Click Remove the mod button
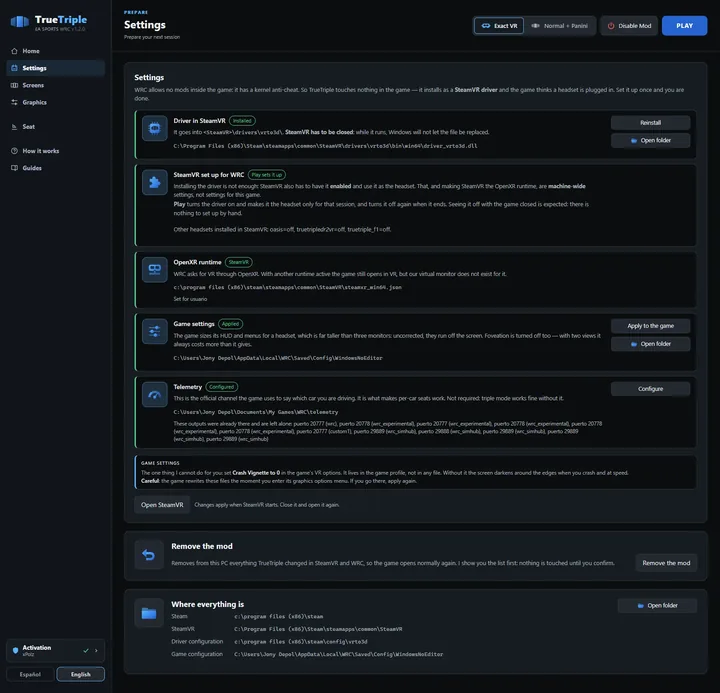Viewport: 720px width, 693px height. [666, 563]
